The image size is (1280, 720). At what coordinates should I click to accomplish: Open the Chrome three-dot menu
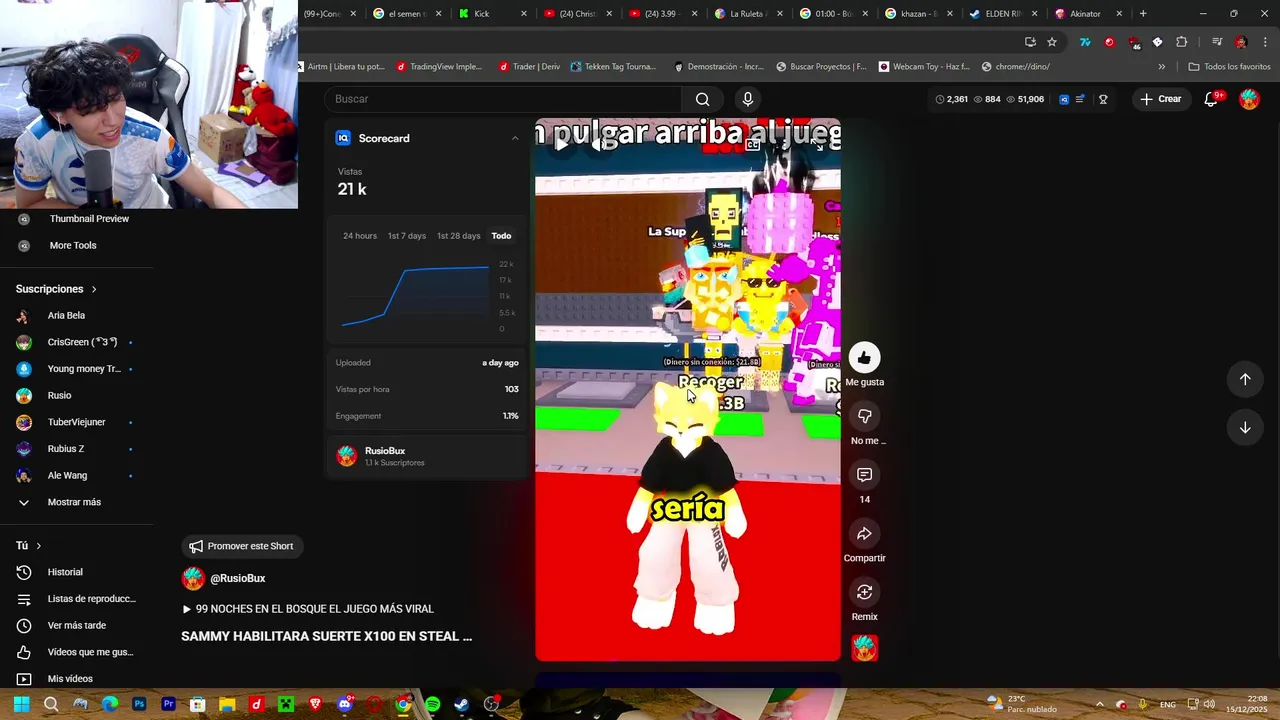tap(1264, 42)
